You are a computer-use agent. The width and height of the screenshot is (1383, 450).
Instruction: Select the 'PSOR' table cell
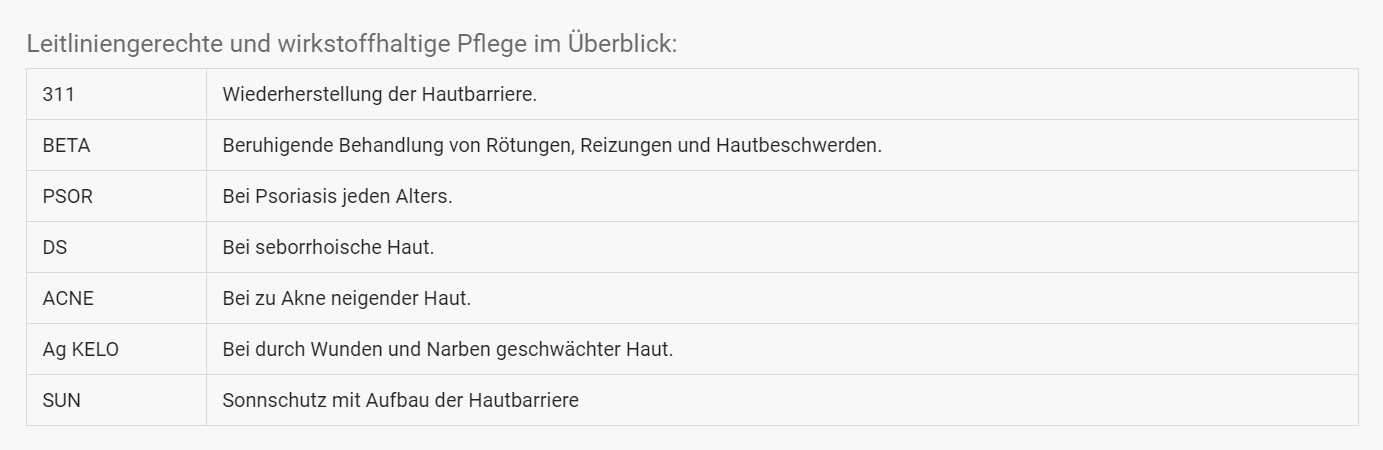click(67, 196)
